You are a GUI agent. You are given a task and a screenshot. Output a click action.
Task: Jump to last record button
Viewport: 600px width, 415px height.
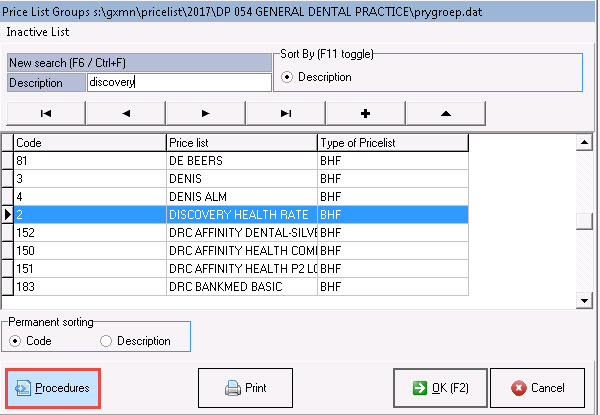pos(286,113)
